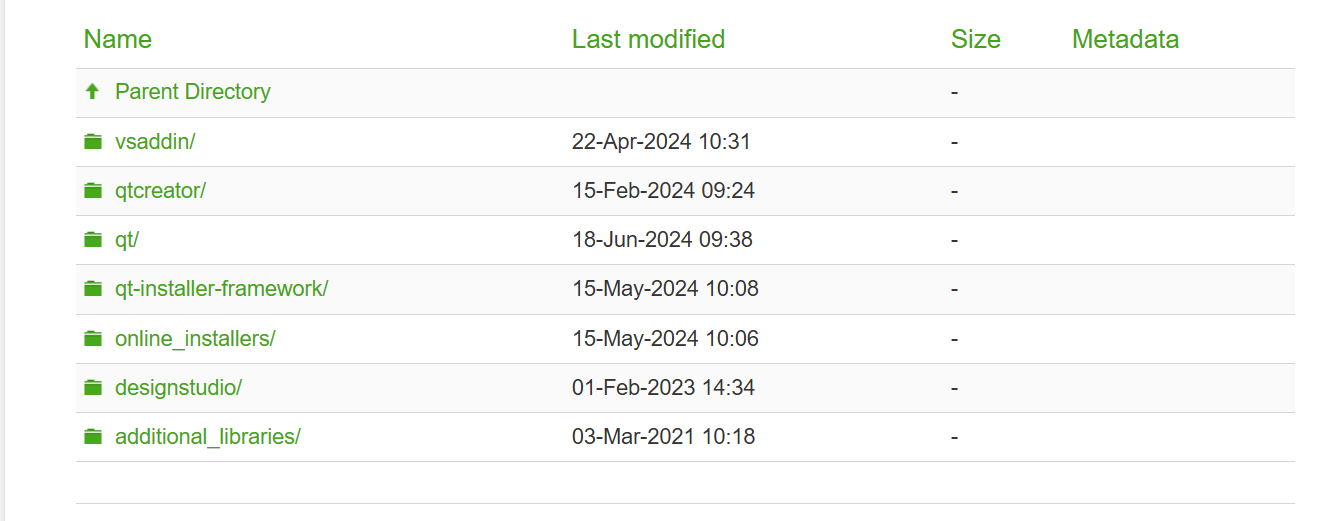Open the qtcreator/ directory link

(160, 191)
